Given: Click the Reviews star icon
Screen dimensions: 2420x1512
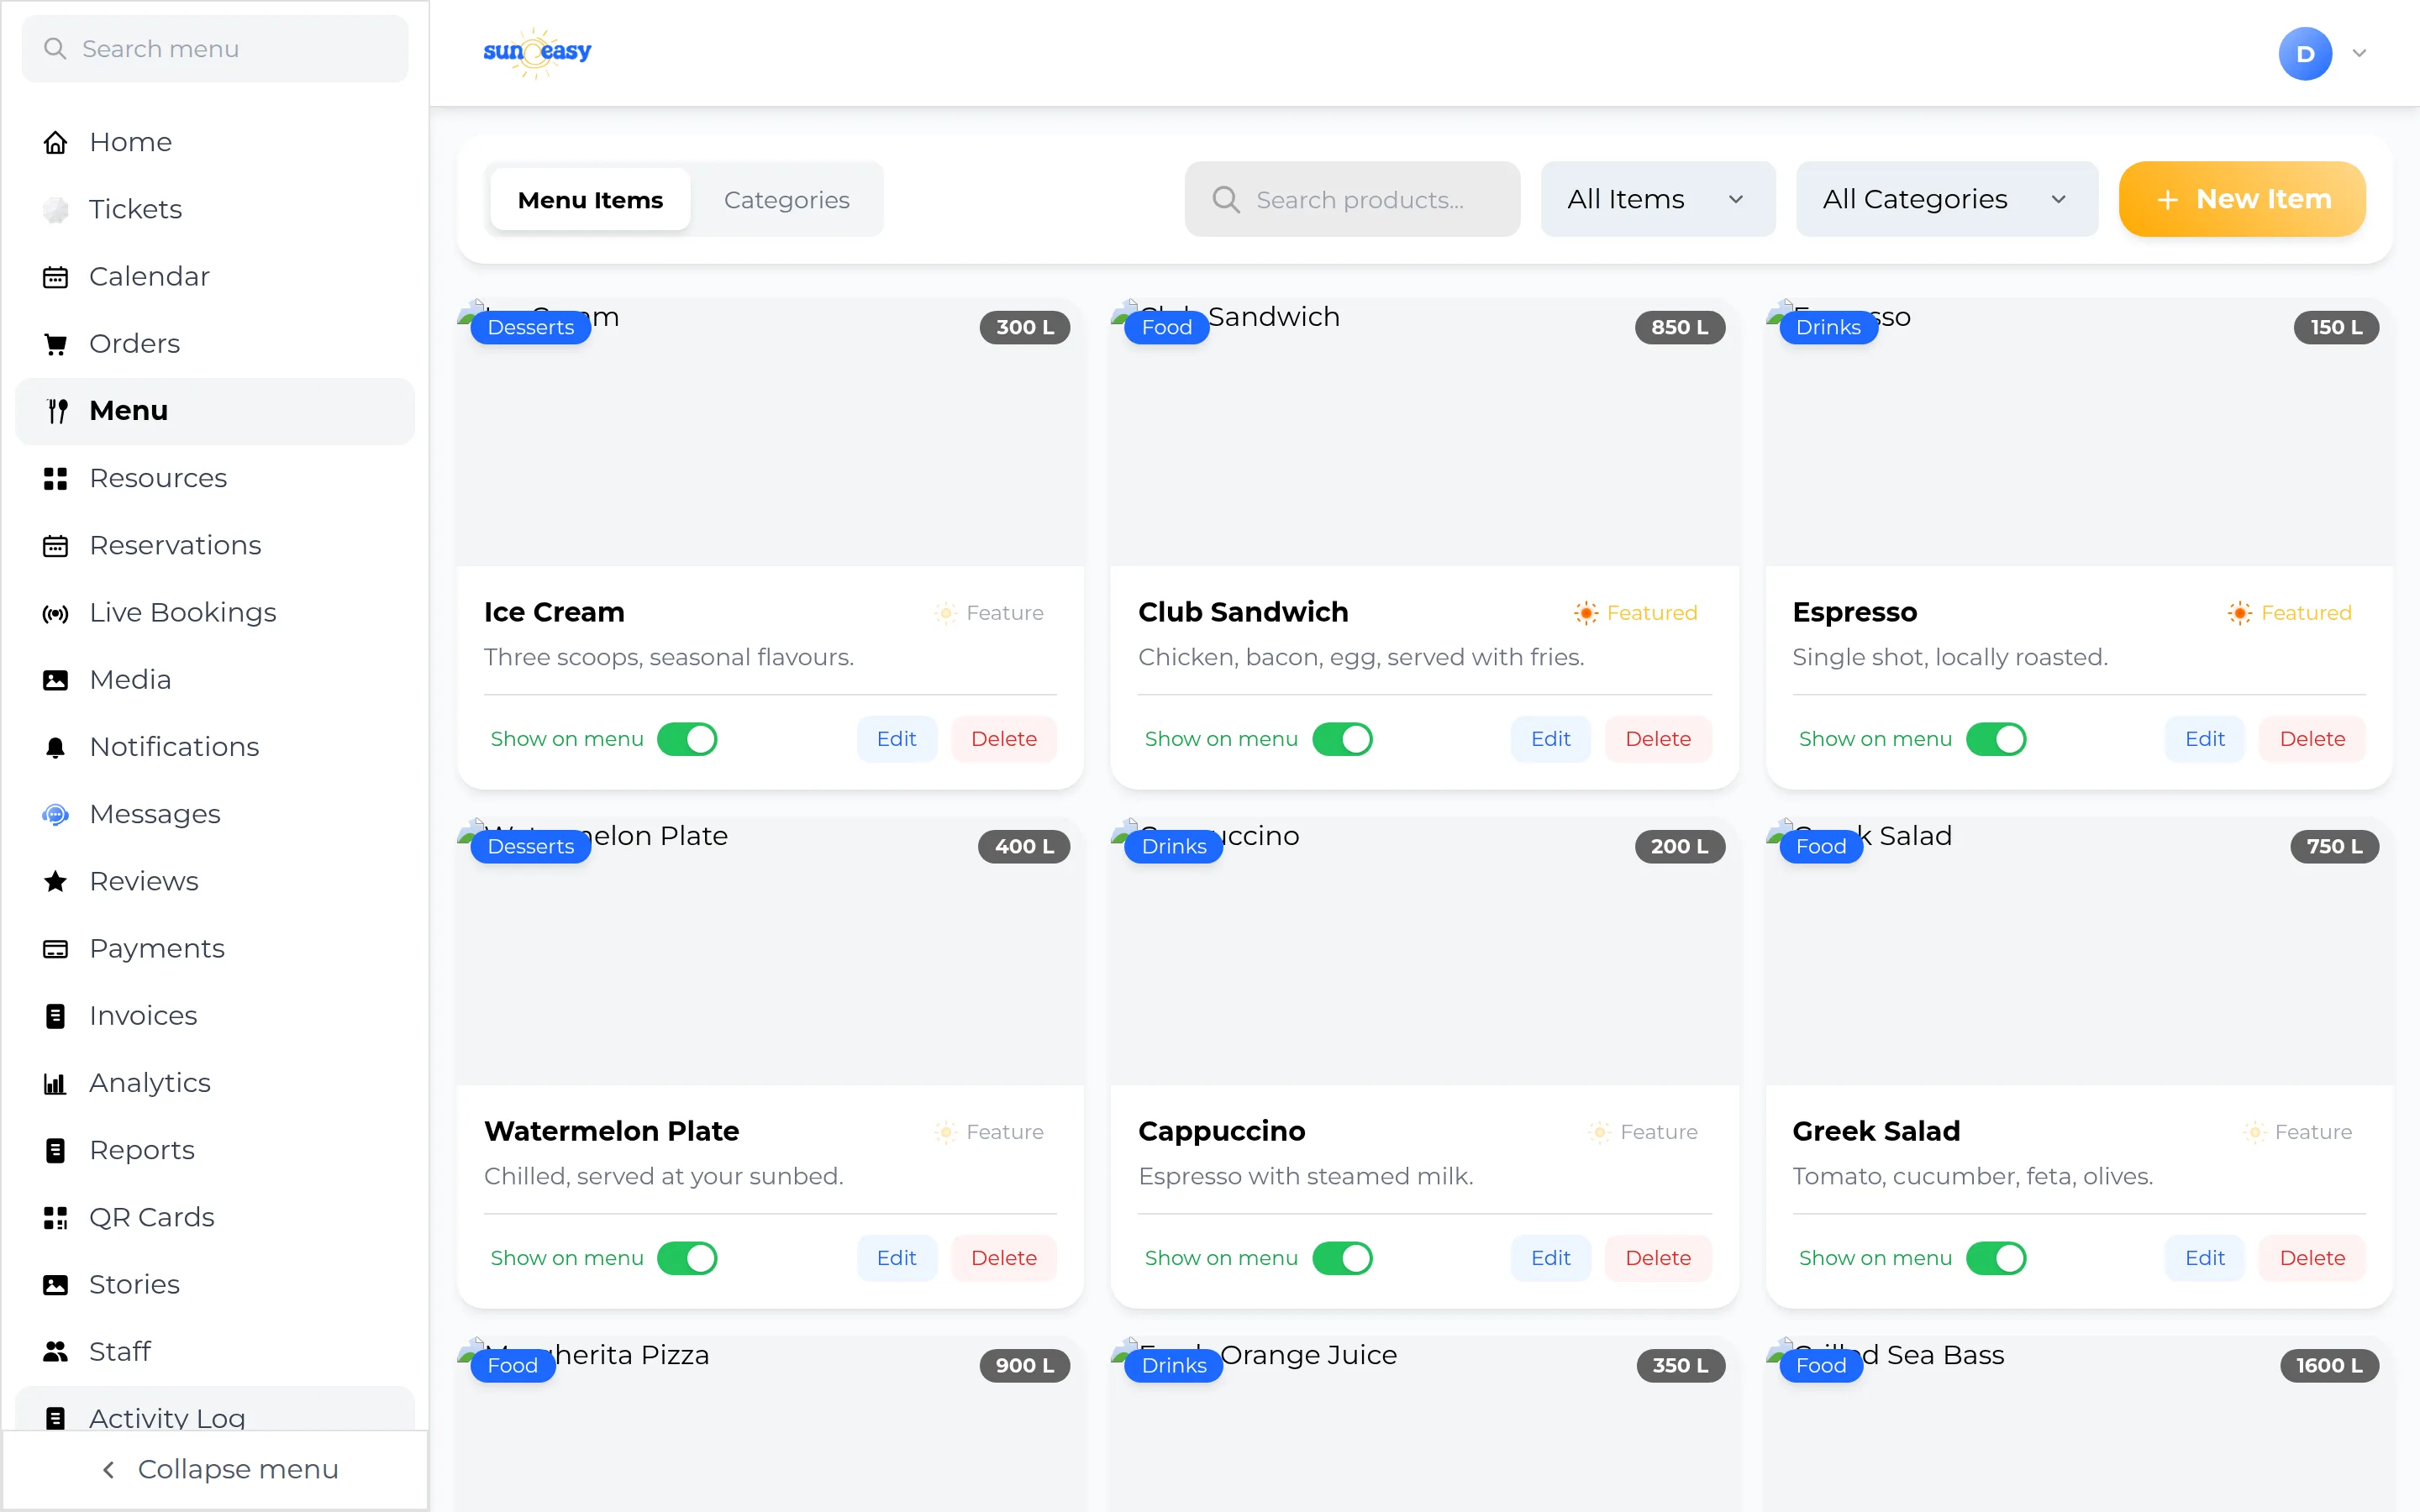Looking at the screenshot, I should (56, 881).
